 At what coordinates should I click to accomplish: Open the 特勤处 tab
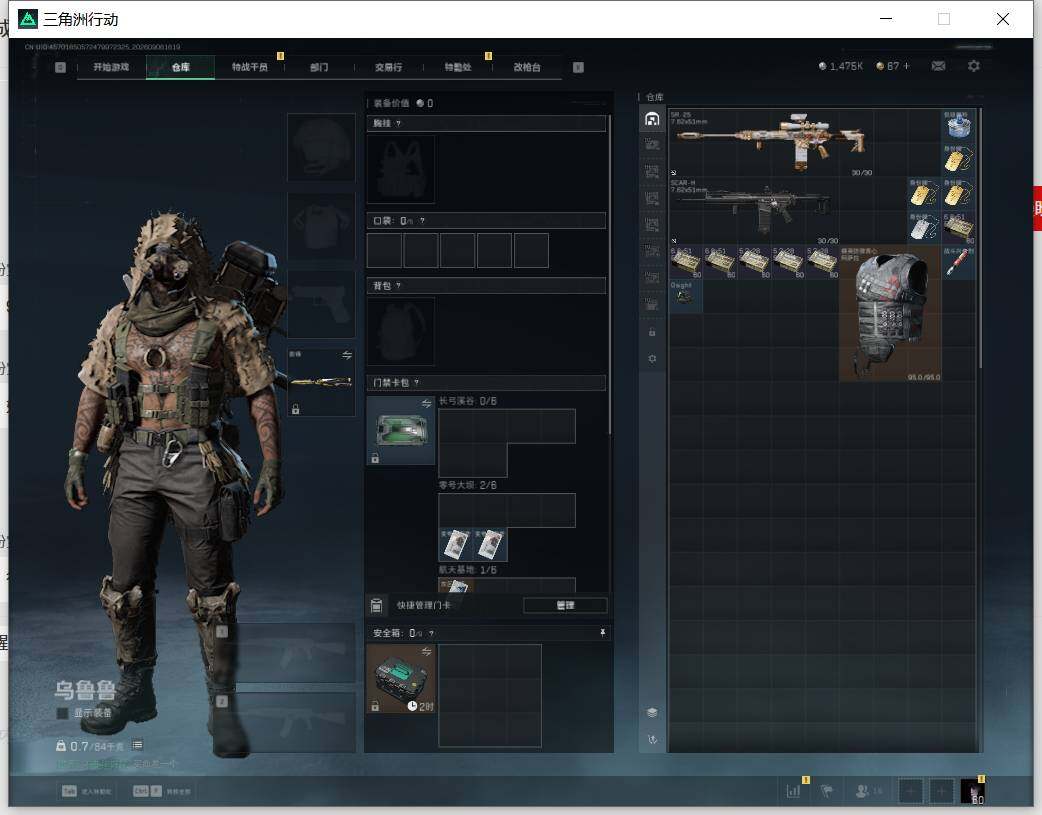458,67
